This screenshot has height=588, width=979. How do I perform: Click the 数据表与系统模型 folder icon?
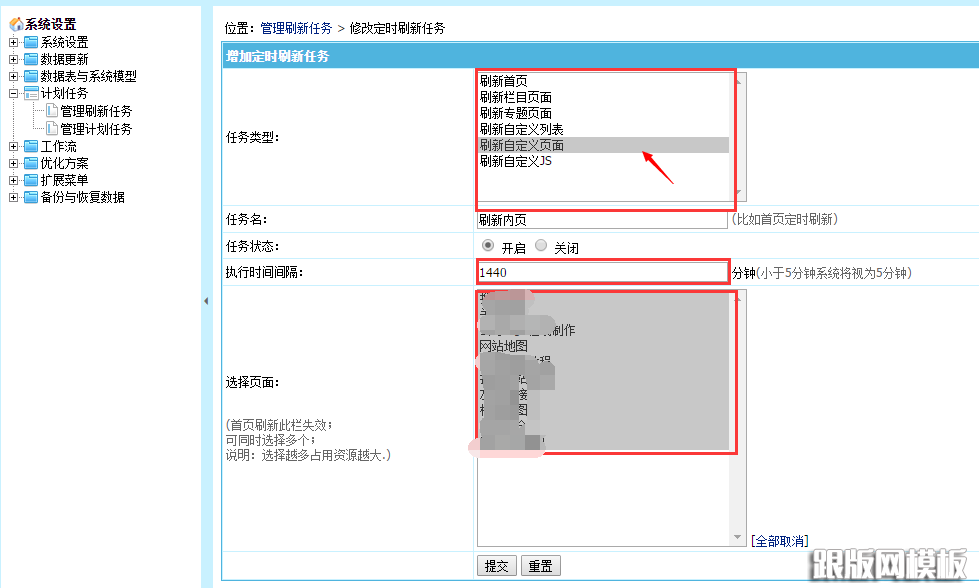pyautogui.click(x=30, y=76)
